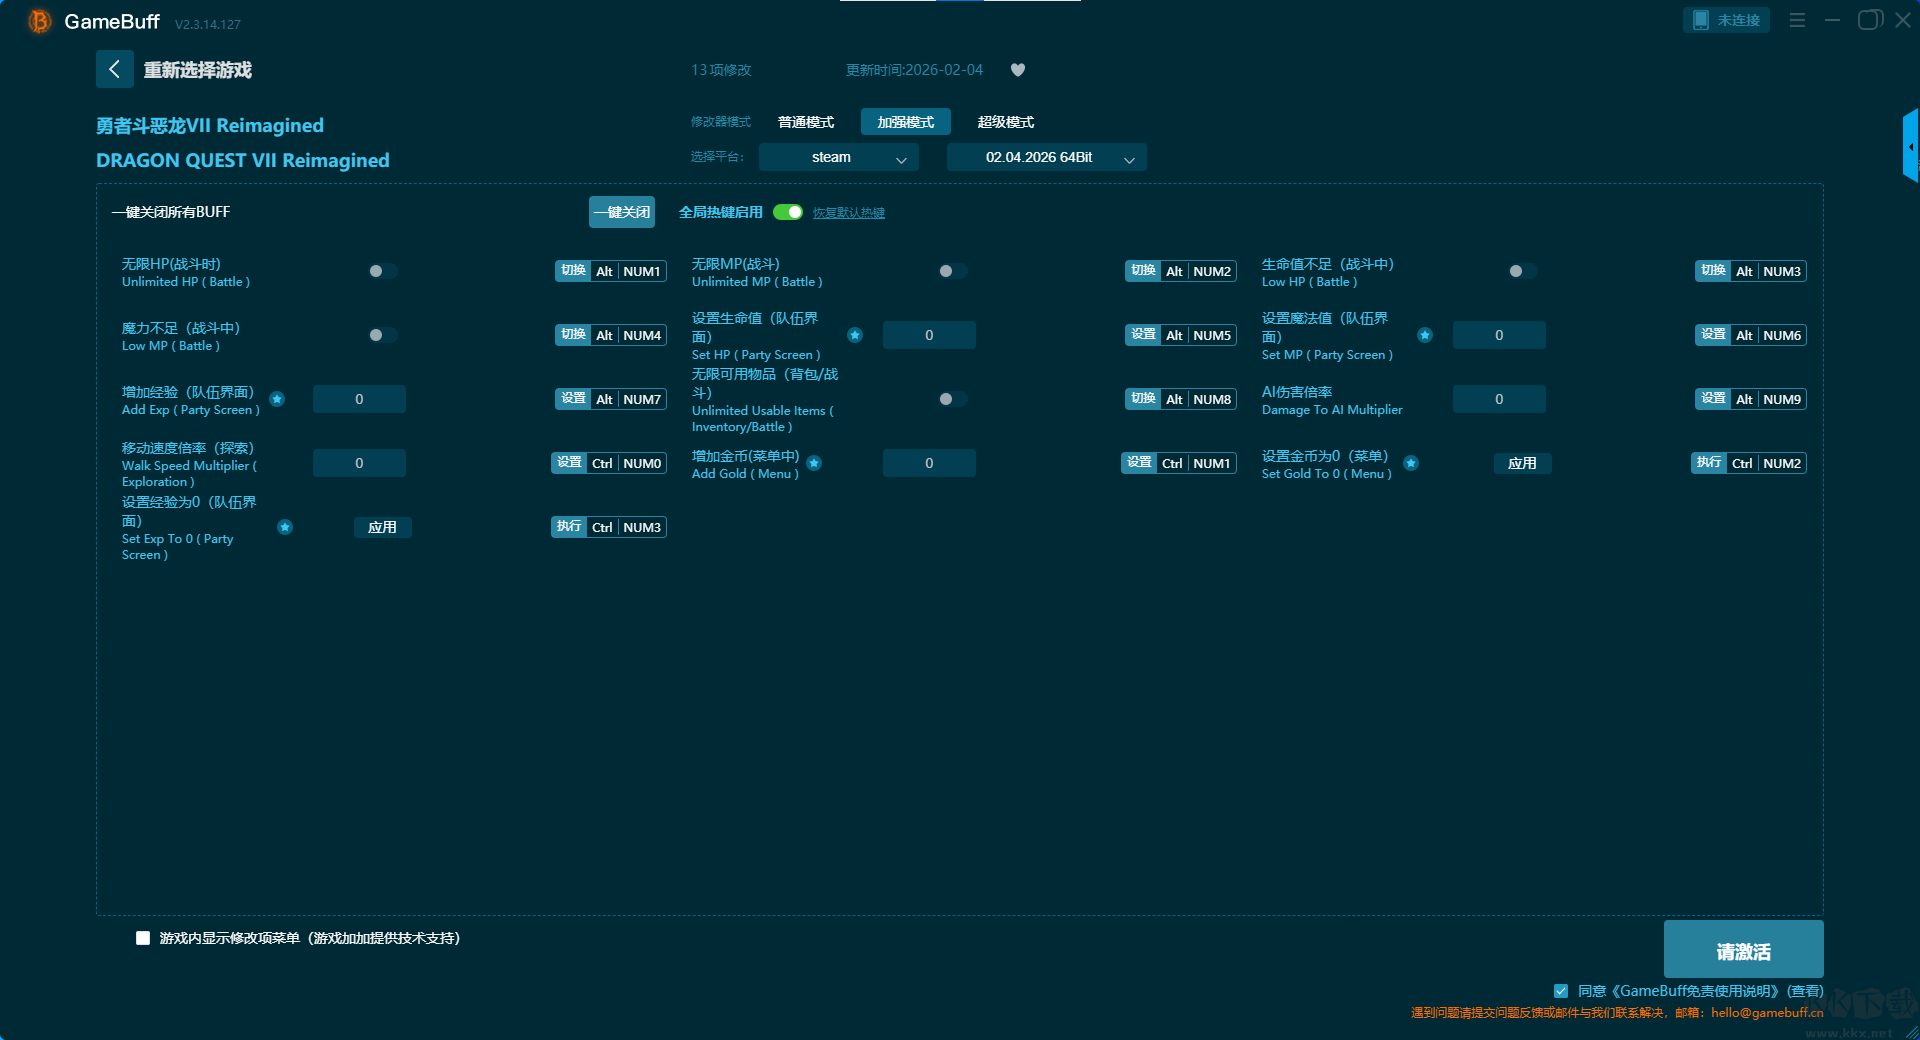Enable Unlimited HP (Battle) toggle
The width and height of the screenshot is (1920, 1040).
tap(382, 271)
